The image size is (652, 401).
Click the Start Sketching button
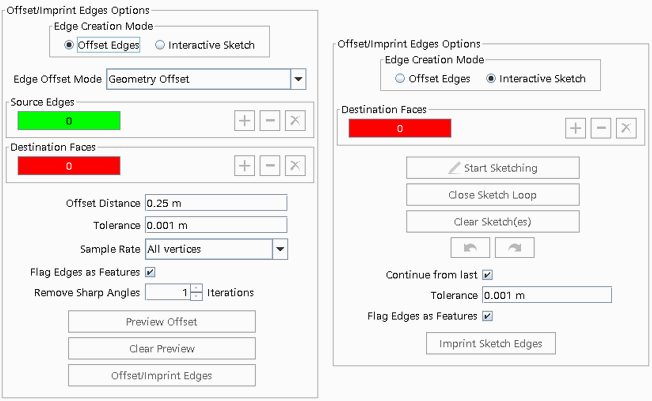492,167
